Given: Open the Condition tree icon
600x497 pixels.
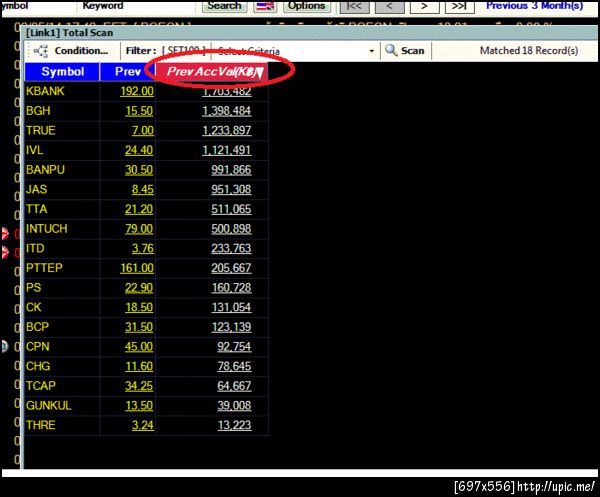Looking at the screenshot, I should pyautogui.click(x=41, y=51).
